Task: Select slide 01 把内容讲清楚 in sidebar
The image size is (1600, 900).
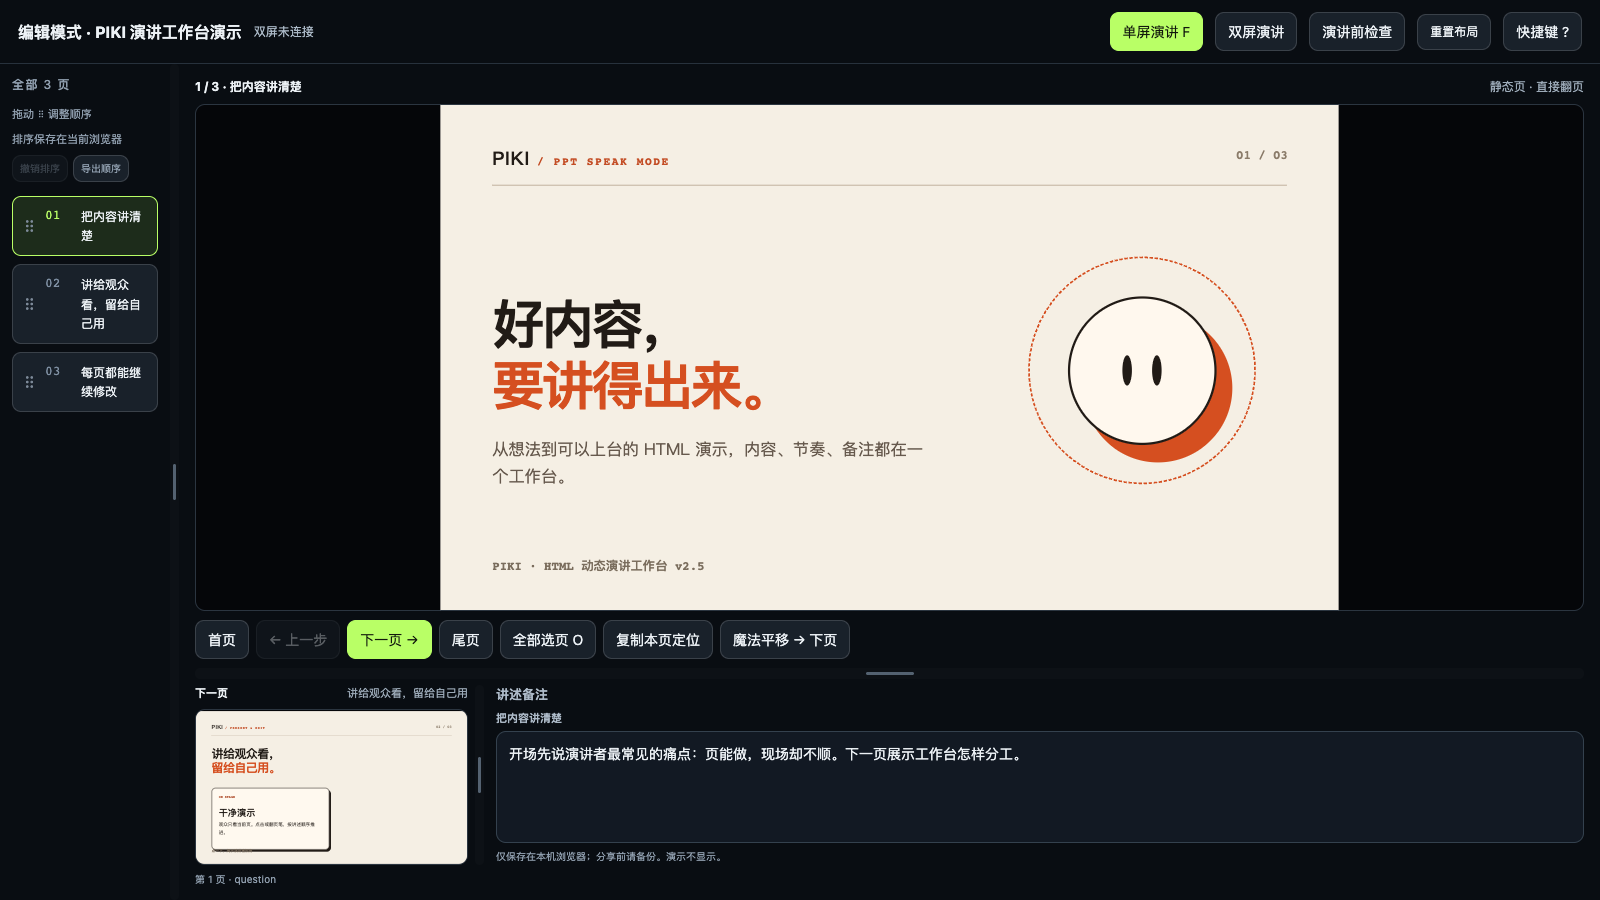Action: tap(85, 226)
